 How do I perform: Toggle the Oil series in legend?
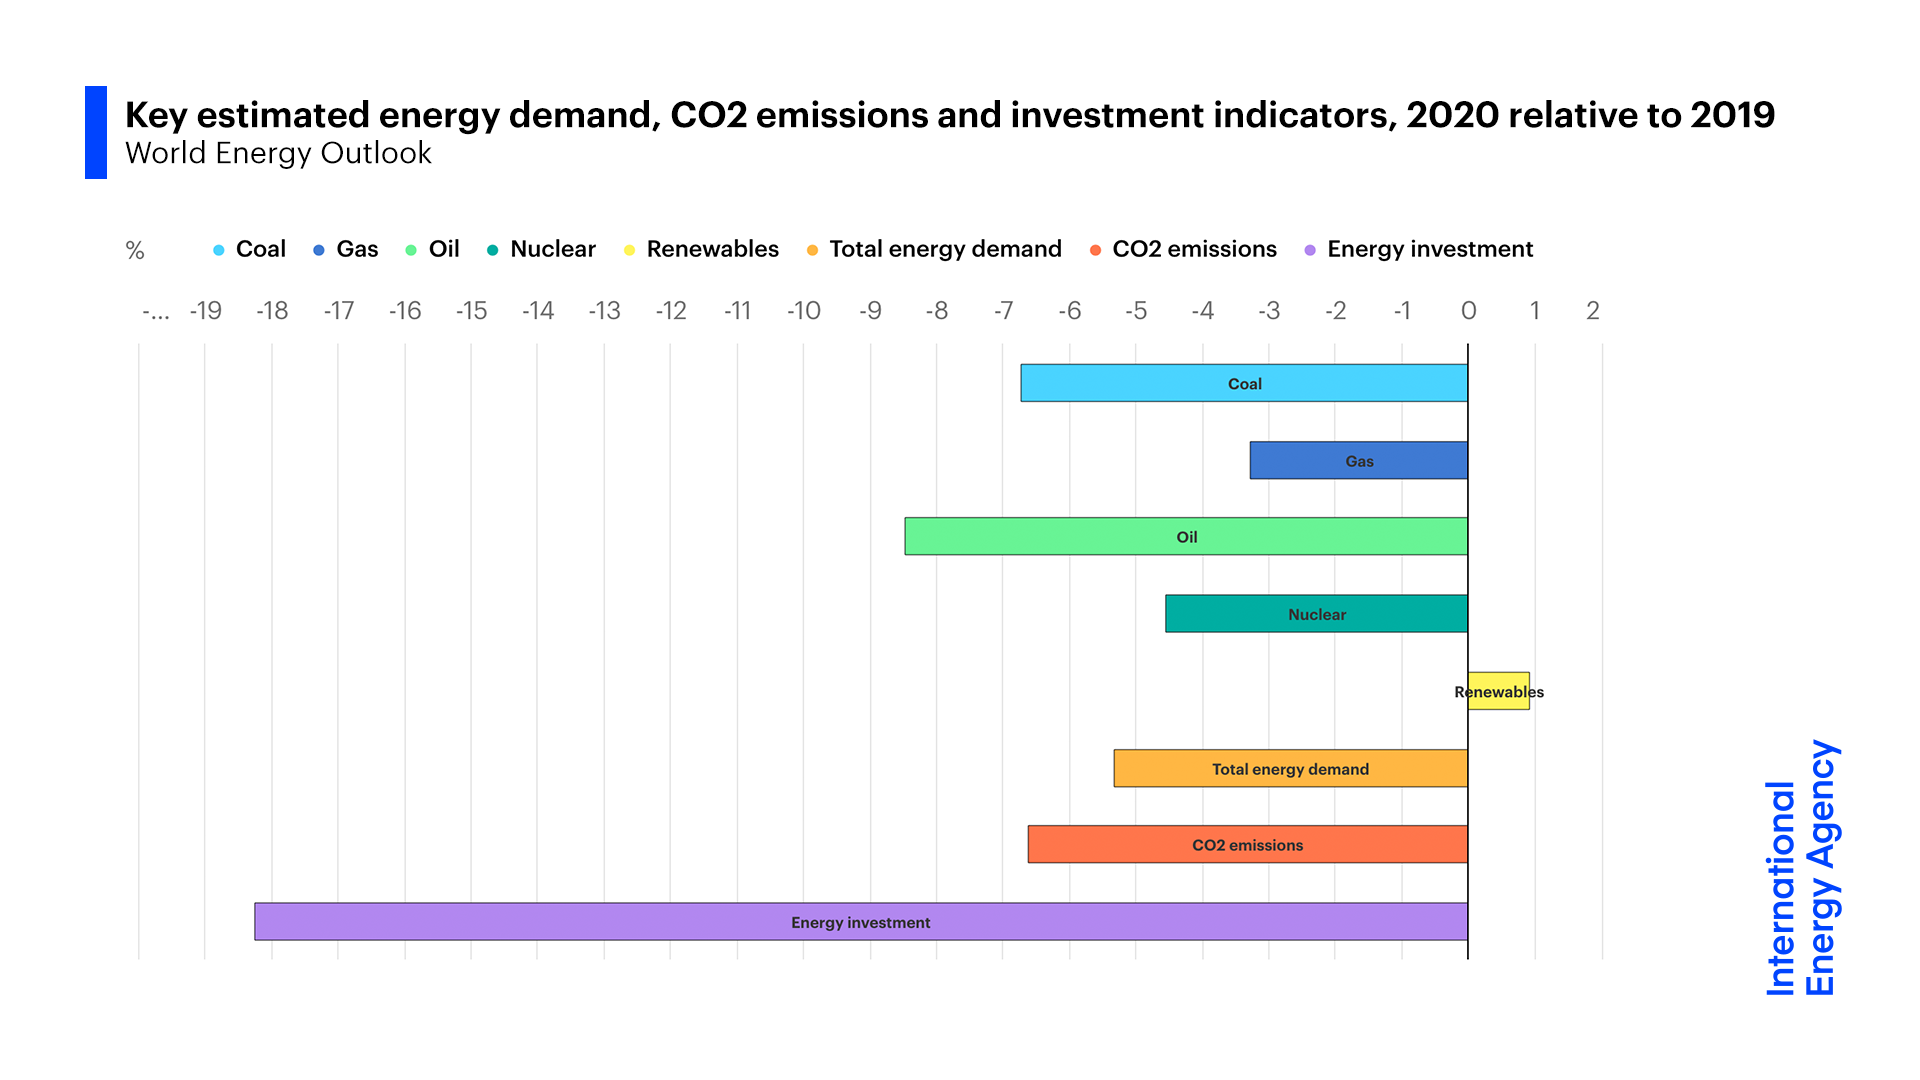[x=443, y=249]
